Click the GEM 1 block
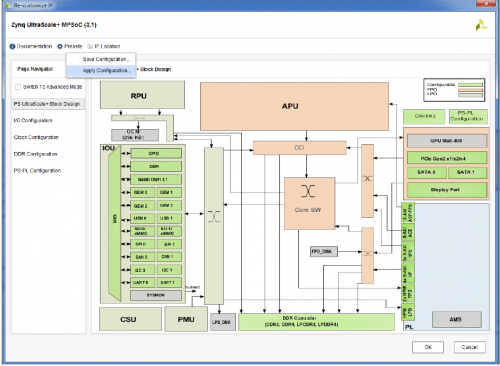Viewport: 500px width, 366px height. 169,192
